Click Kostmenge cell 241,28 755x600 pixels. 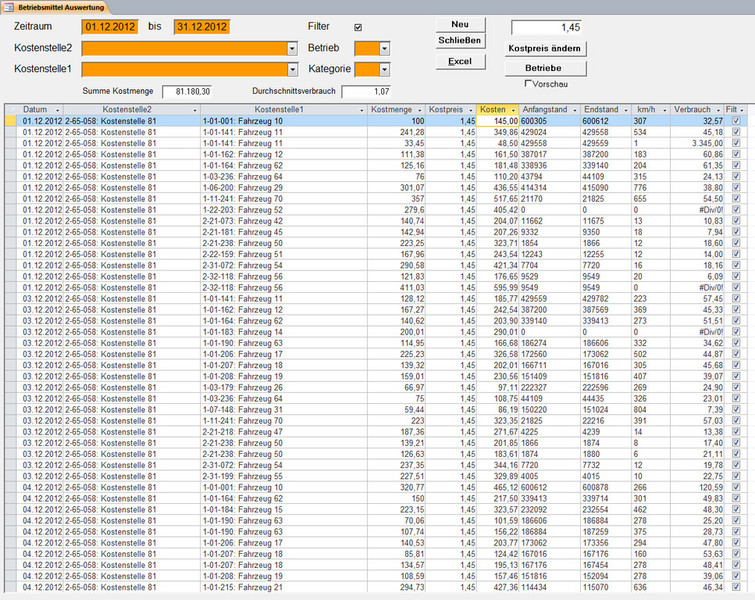(396, 132)
